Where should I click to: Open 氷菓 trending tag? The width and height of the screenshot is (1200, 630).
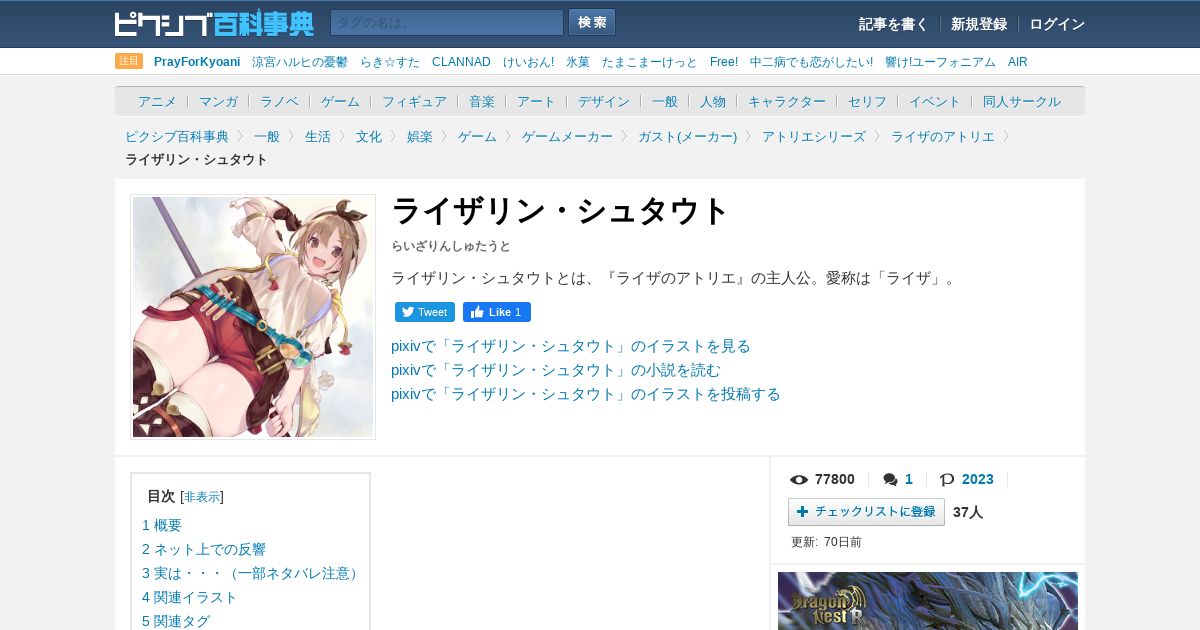578,62
